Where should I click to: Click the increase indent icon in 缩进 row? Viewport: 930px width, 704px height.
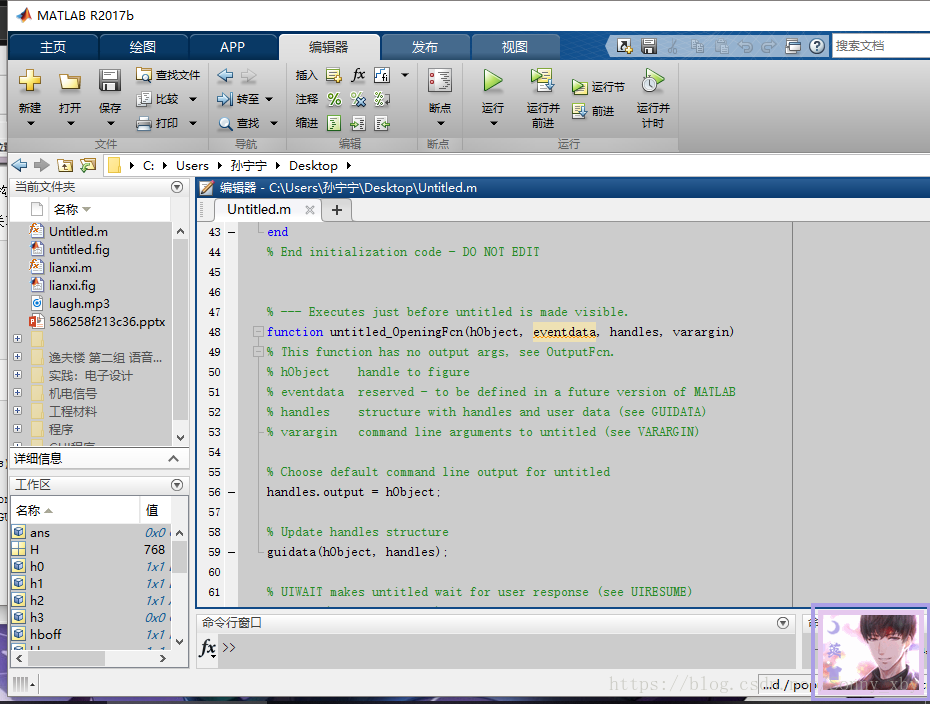358,123
